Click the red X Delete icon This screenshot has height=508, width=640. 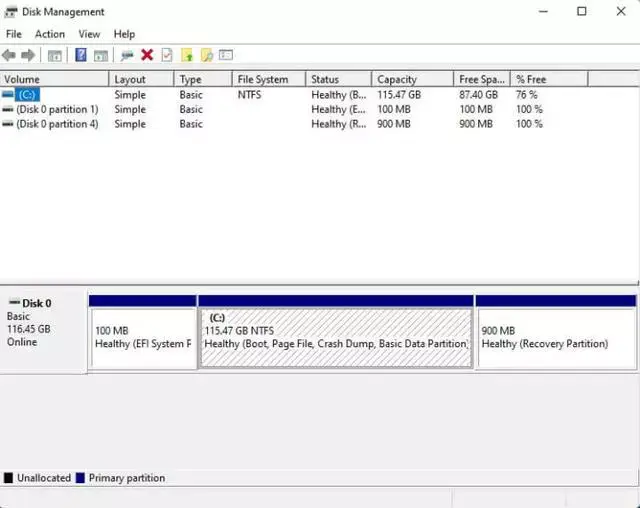tap(147, 55)
